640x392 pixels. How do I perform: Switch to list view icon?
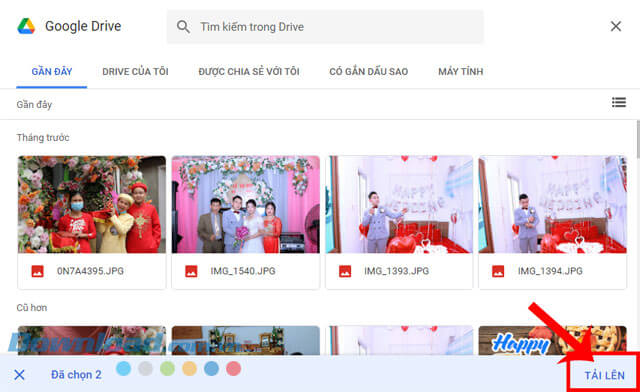(619, 102)
